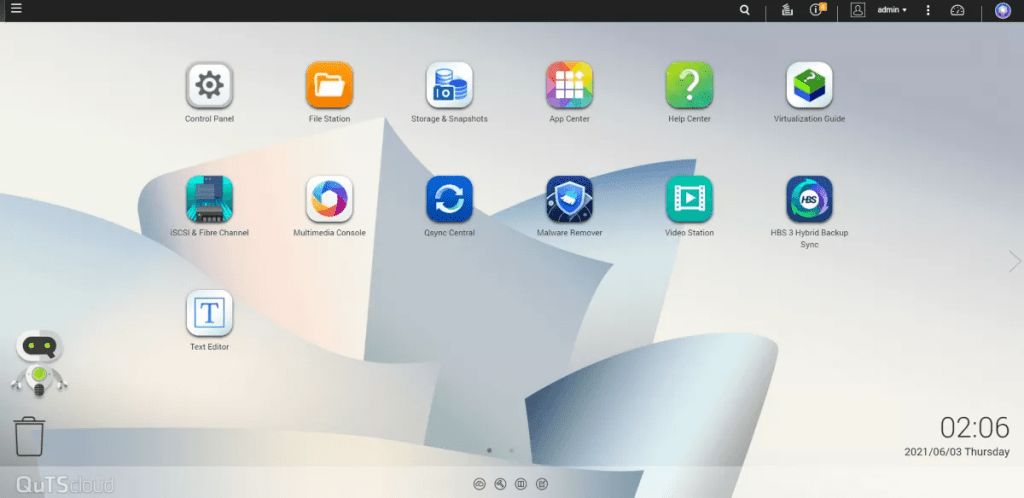Launch the Multimedia Console

[x=329, y=199]
